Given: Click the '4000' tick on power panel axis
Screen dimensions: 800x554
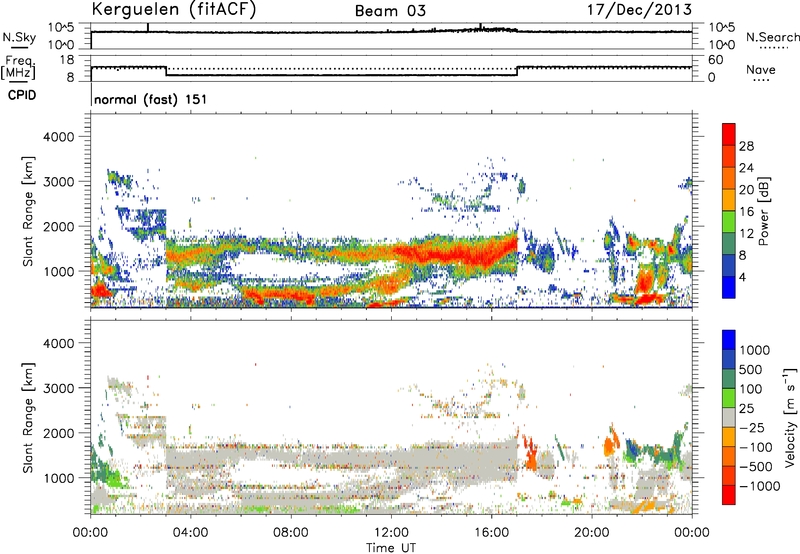Looking at the screenshot, I should [59, 137].
